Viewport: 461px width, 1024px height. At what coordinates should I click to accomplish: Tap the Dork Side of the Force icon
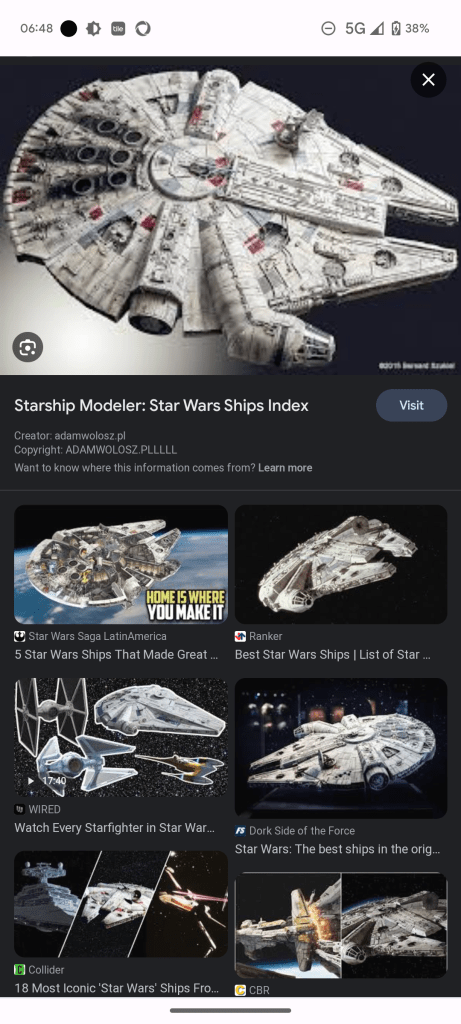[240, 831]
